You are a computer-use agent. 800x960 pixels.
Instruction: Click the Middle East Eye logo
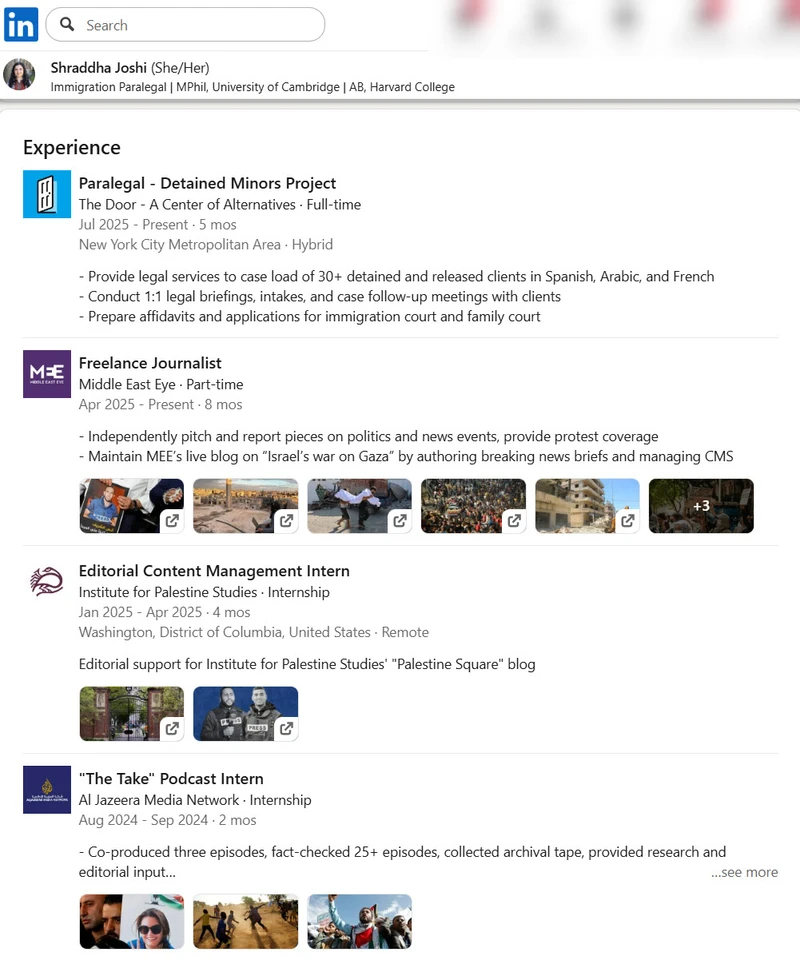coord(47,374)
